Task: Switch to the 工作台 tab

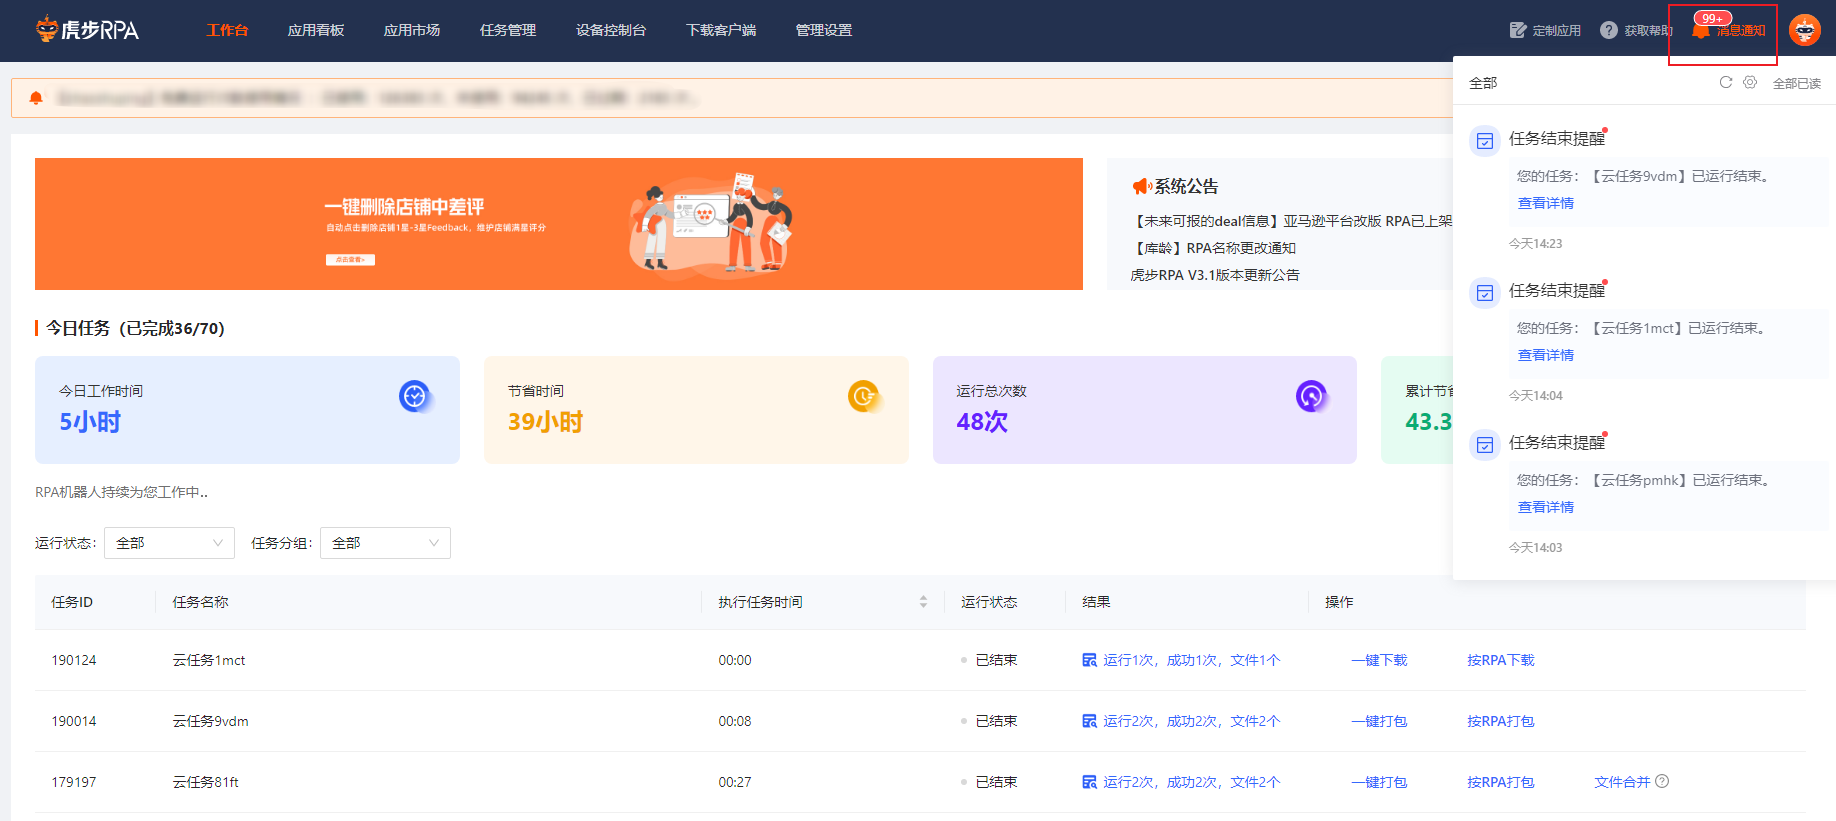Action: tap(227, 30)
